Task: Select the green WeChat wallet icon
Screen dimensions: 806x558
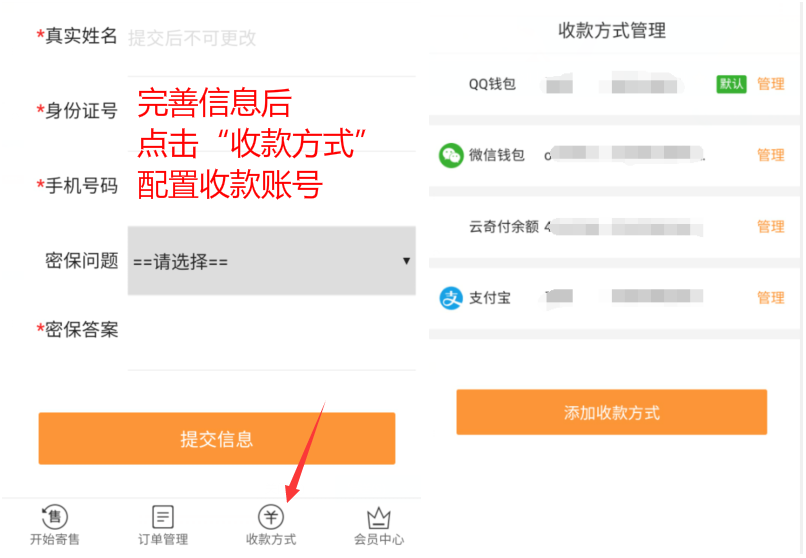Action: point(451,155)
